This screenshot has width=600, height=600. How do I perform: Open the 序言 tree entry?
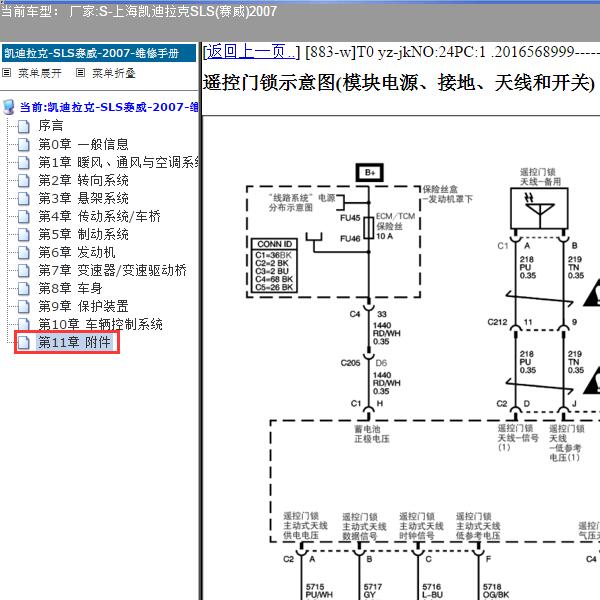pos(51,126)
